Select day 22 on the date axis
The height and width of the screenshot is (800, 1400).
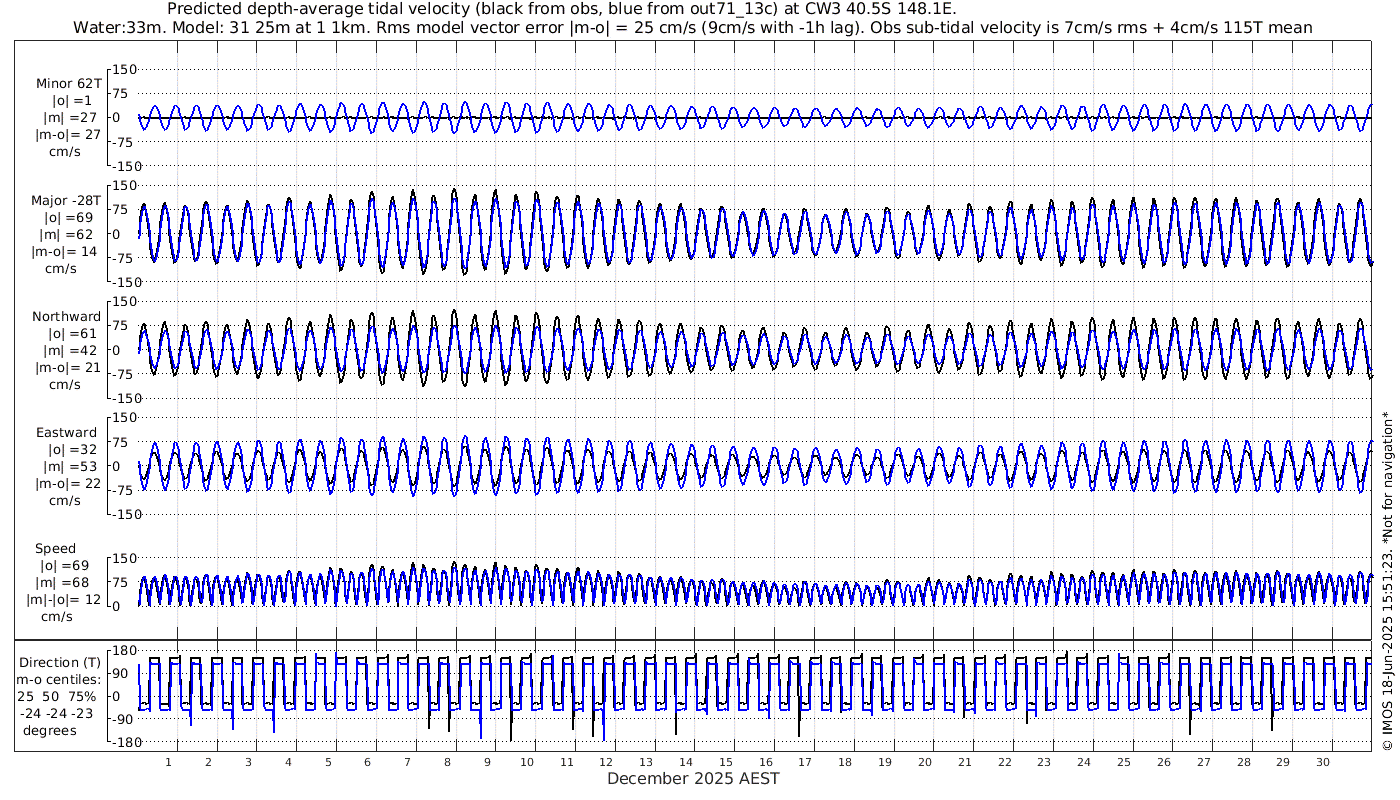1004,762
